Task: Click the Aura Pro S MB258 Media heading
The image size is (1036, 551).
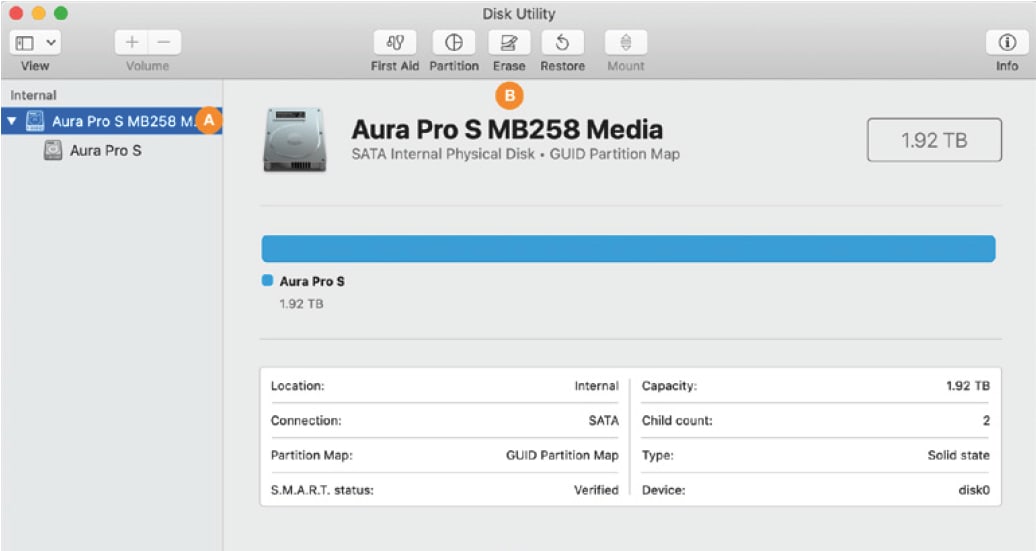Action: pos(507,130)
